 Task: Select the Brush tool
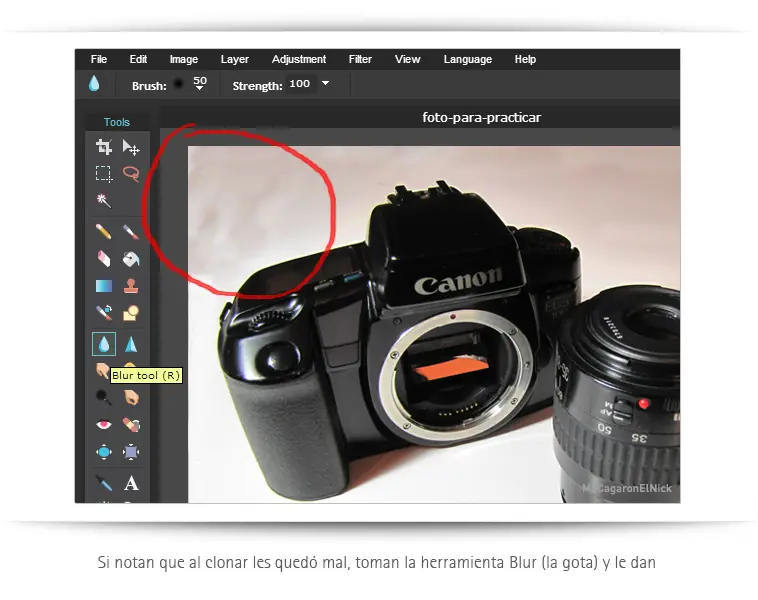[131, 232]
